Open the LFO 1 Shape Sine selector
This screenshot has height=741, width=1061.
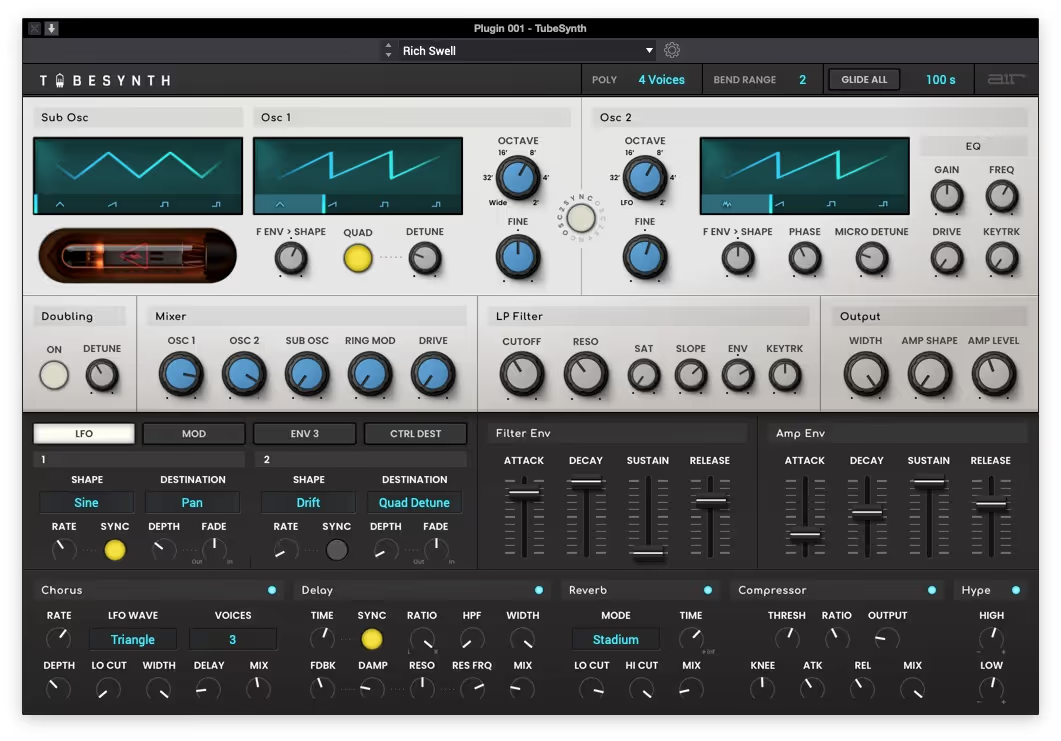86,503
